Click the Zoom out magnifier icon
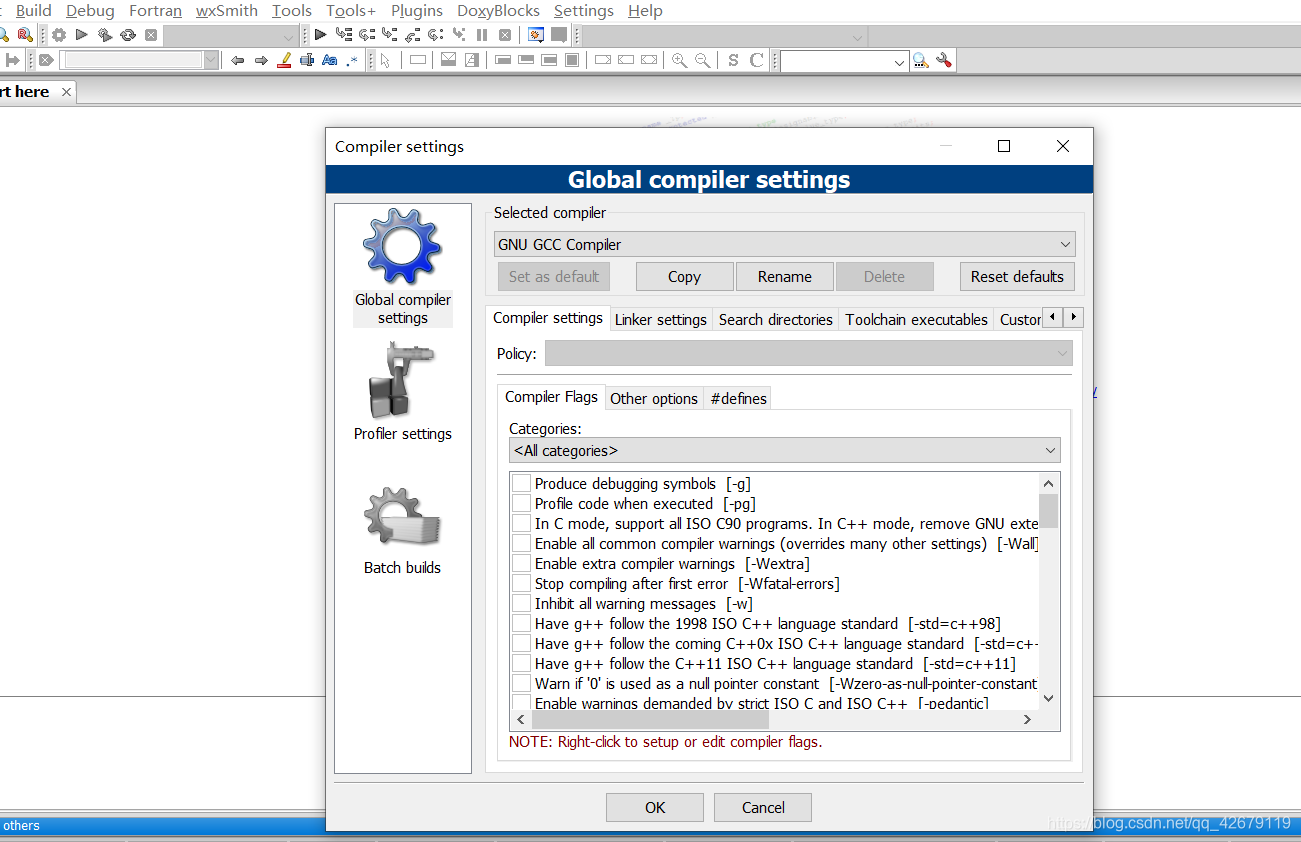 (703, 61)
